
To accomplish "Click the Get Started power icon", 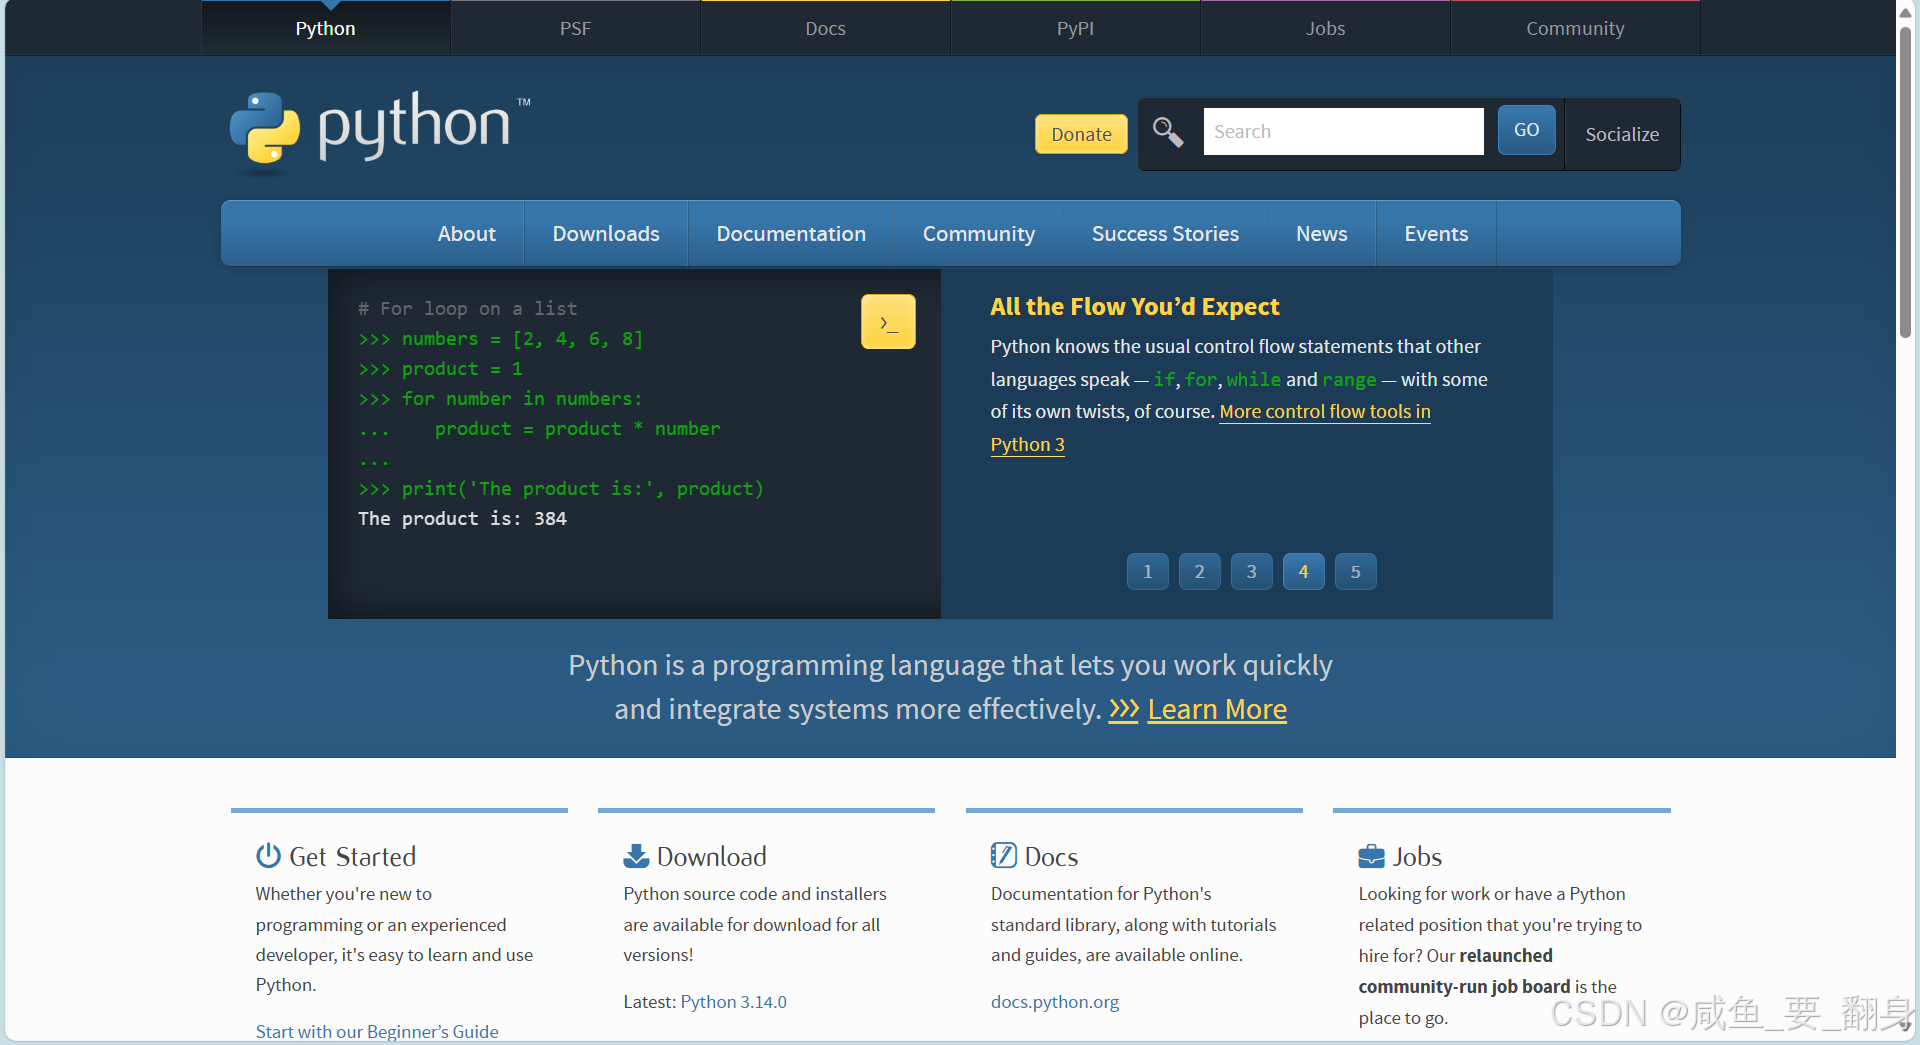I will [268, 856].
